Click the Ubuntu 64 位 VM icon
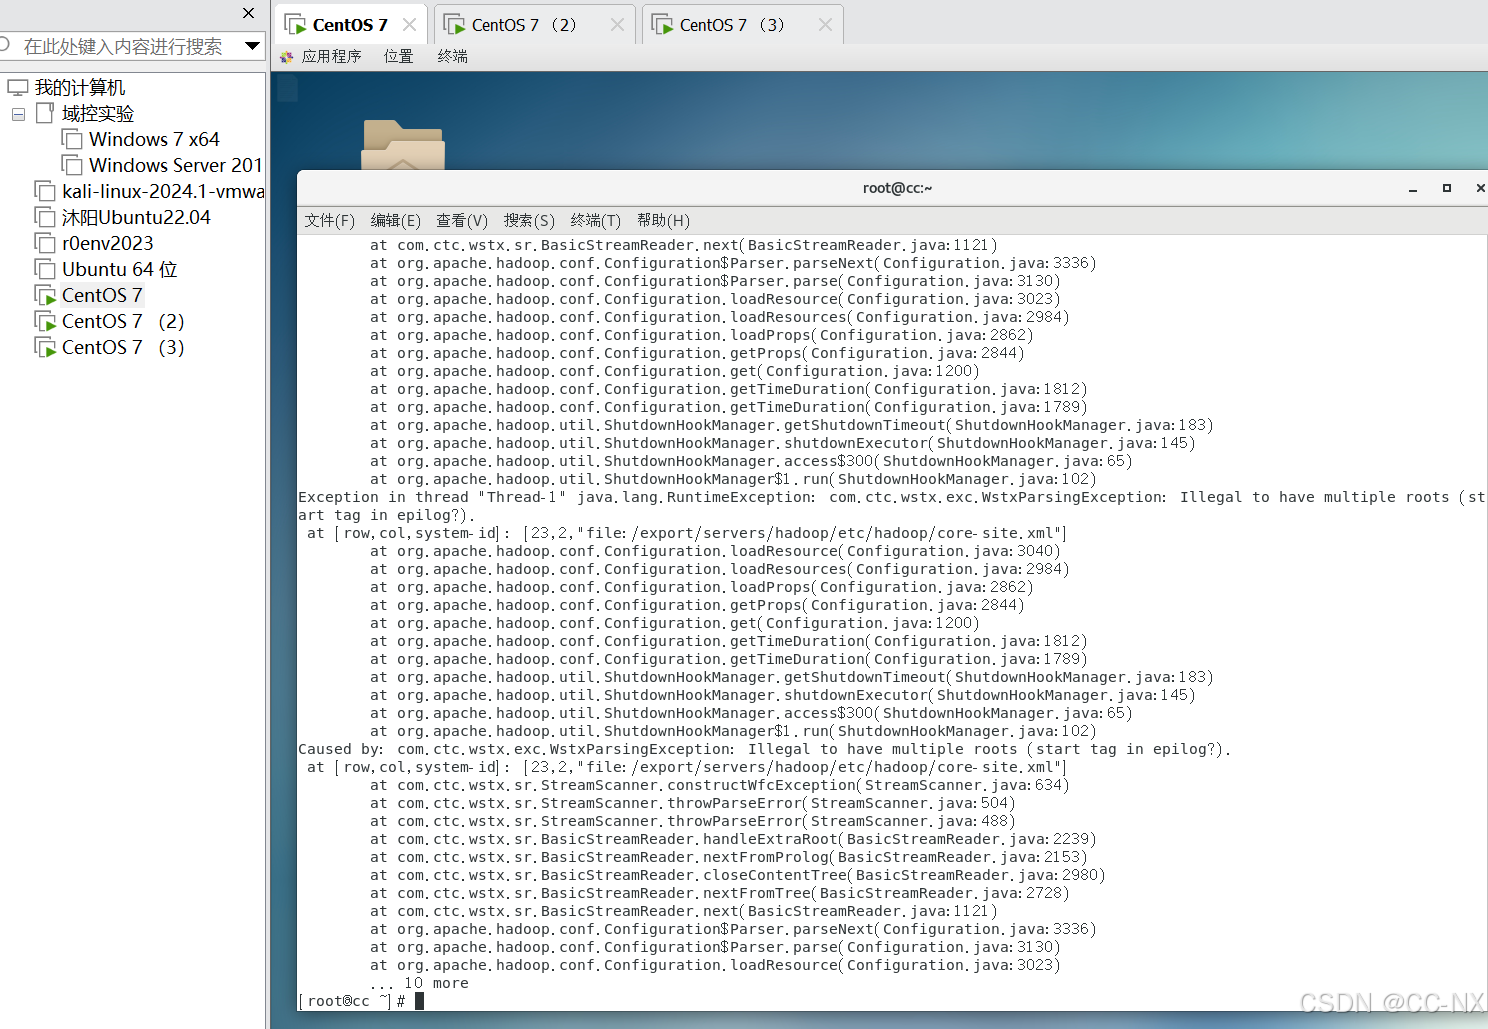 point(45,269)
